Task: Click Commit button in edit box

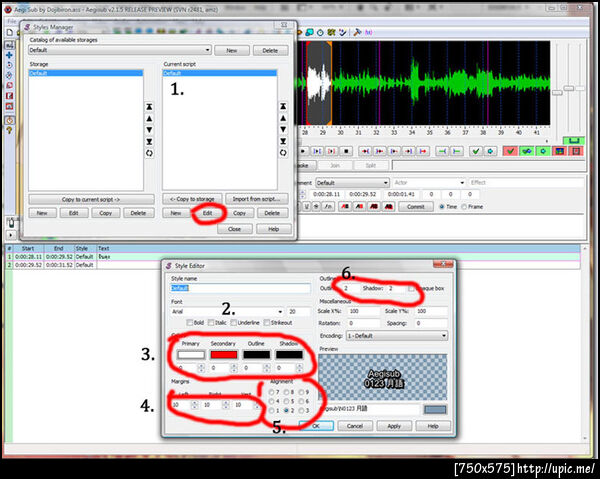Action: pyautogui.click(x=416, y=207)
